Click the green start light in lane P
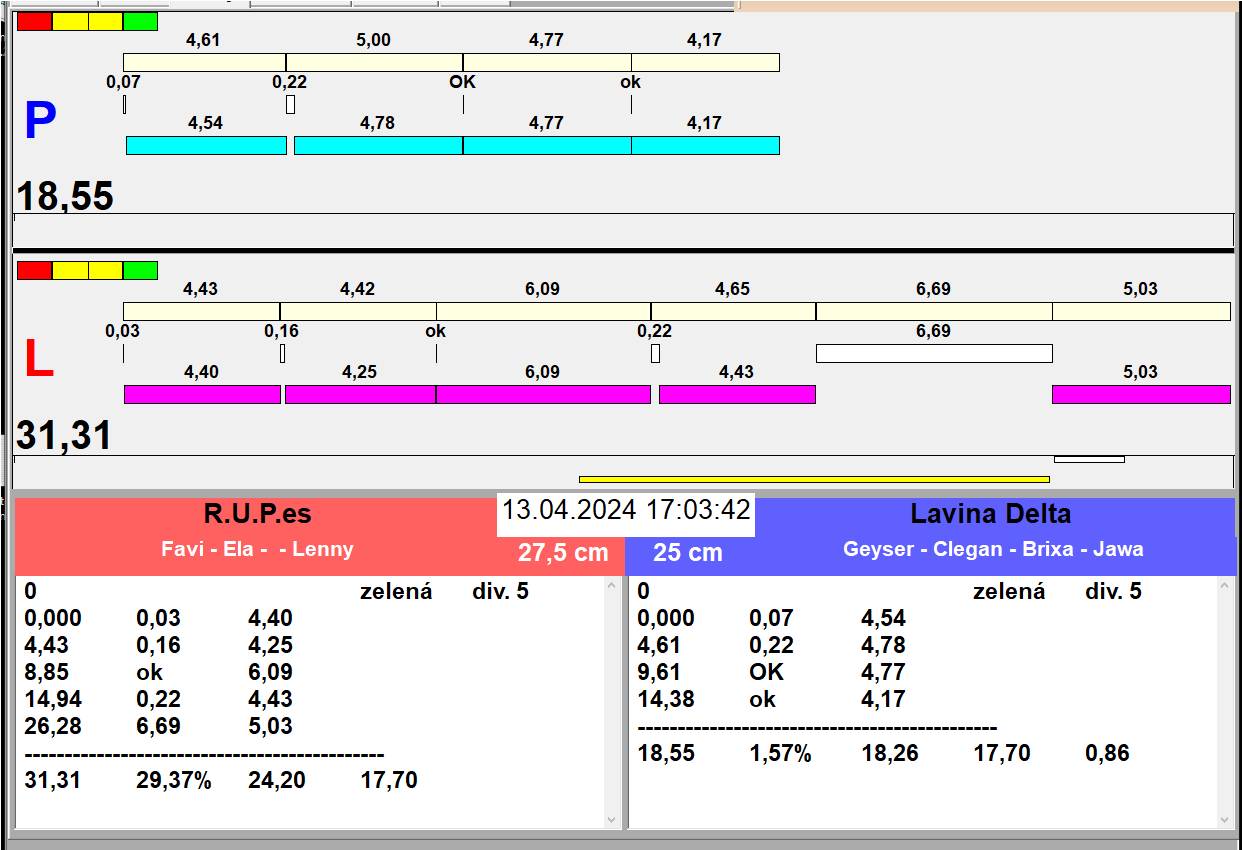The image size is (1242, 850). (x=140, y=21)
